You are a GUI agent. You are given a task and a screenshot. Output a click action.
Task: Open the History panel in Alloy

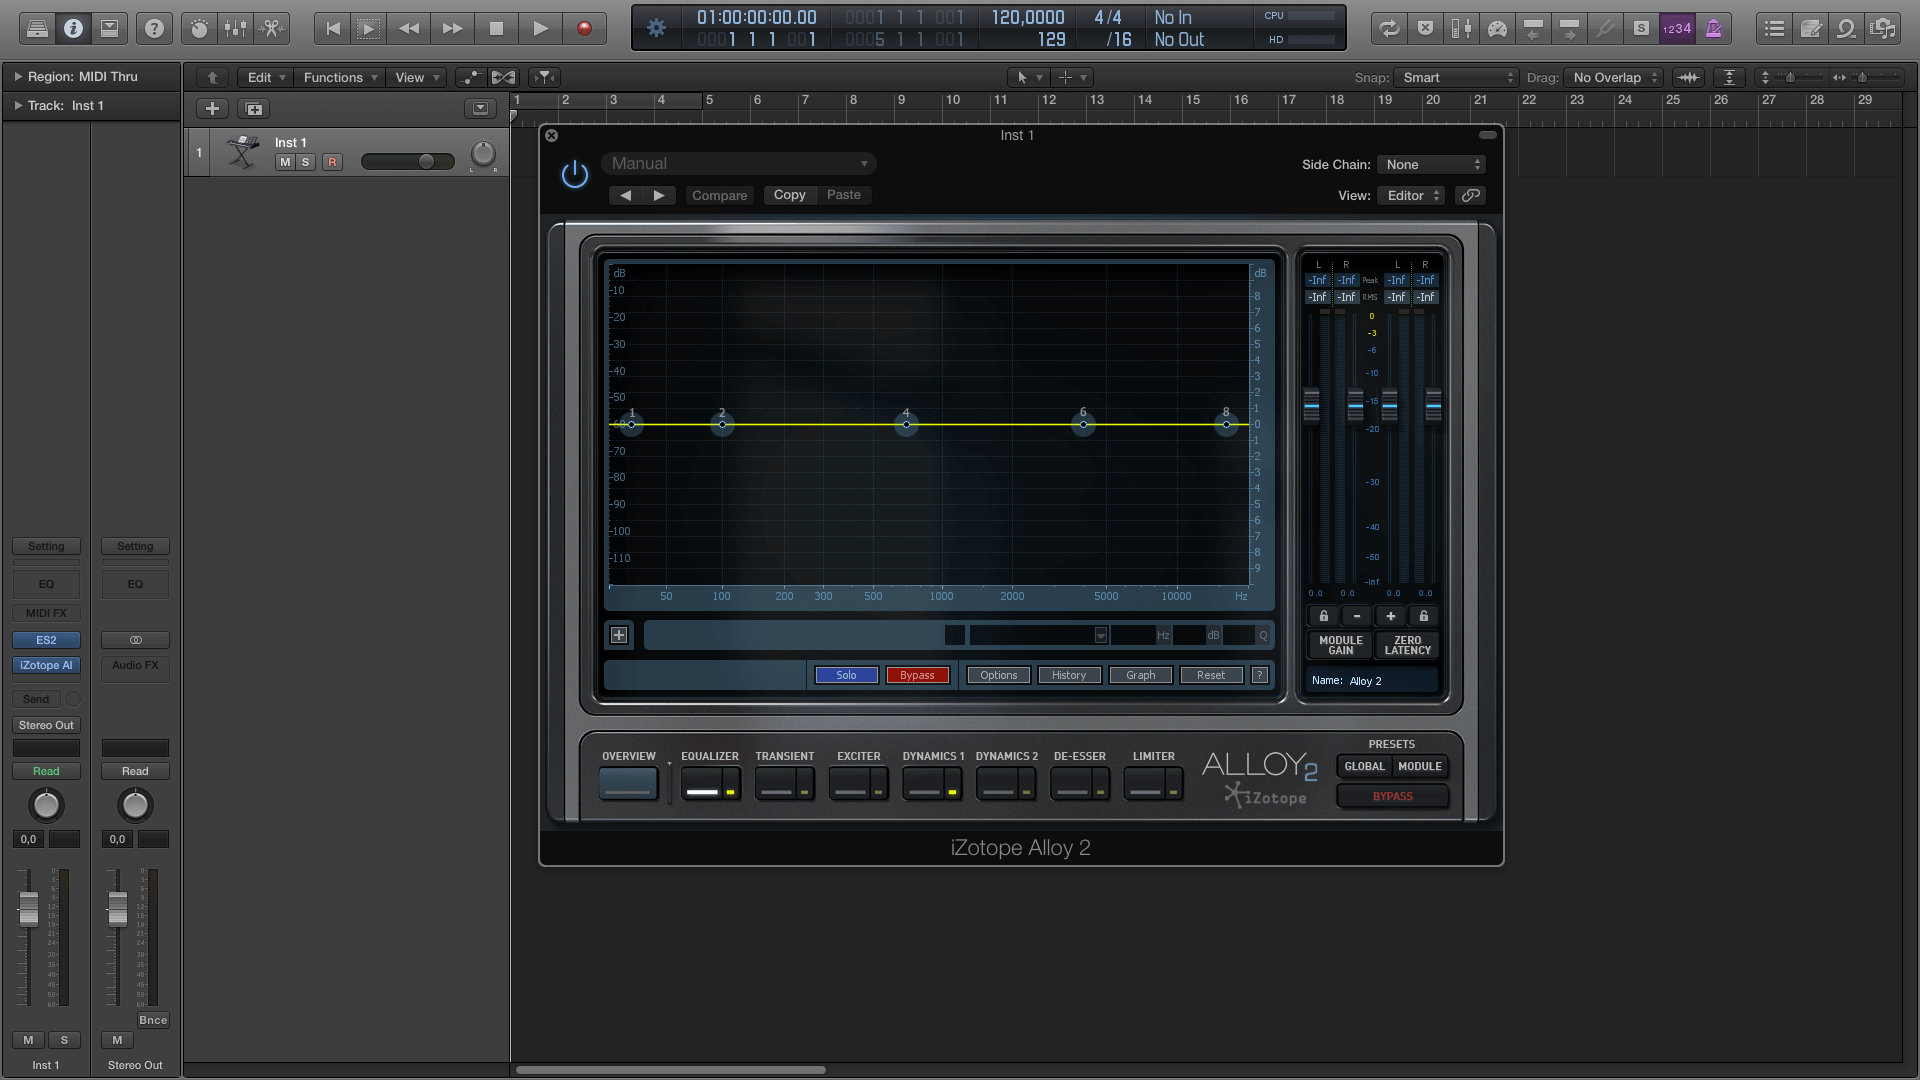1069,675
